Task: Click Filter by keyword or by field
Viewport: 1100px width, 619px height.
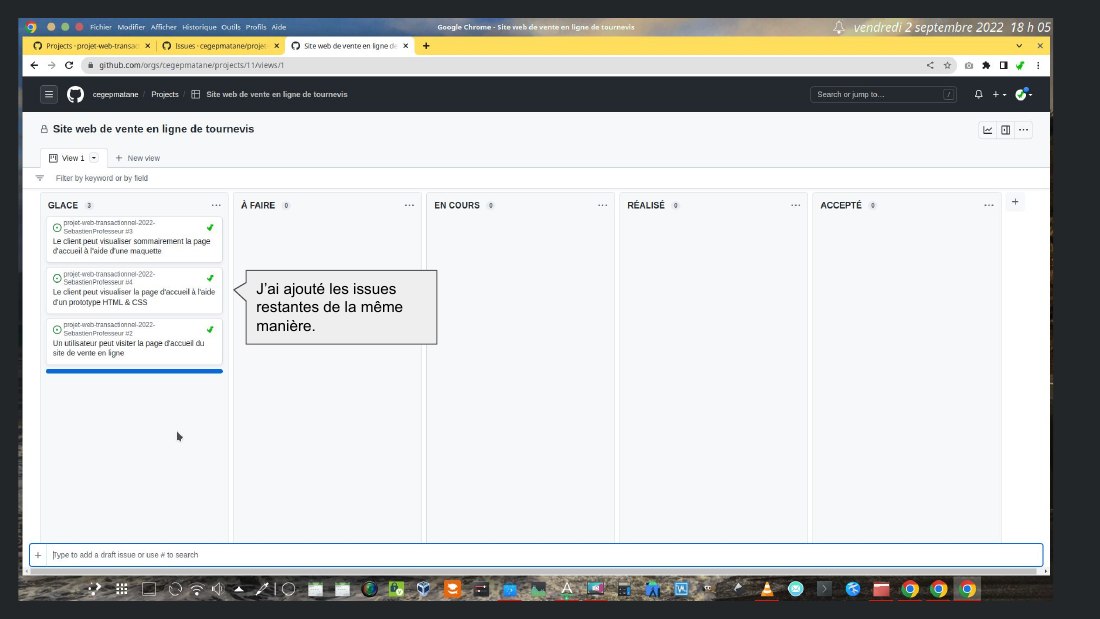Action: click(x=102, y=178)
